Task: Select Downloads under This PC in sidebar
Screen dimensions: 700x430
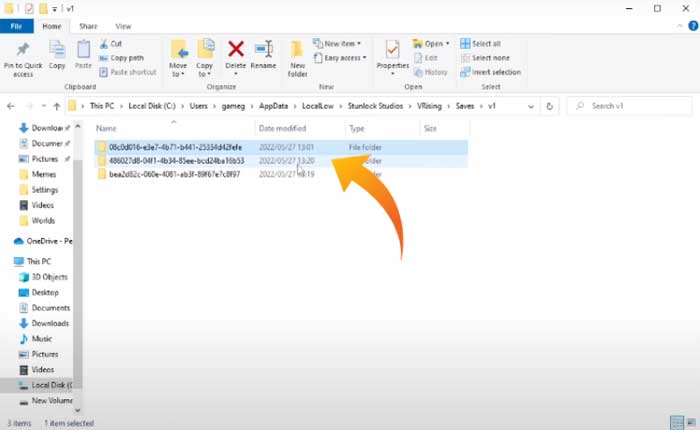Action: (x=50, y=323)
